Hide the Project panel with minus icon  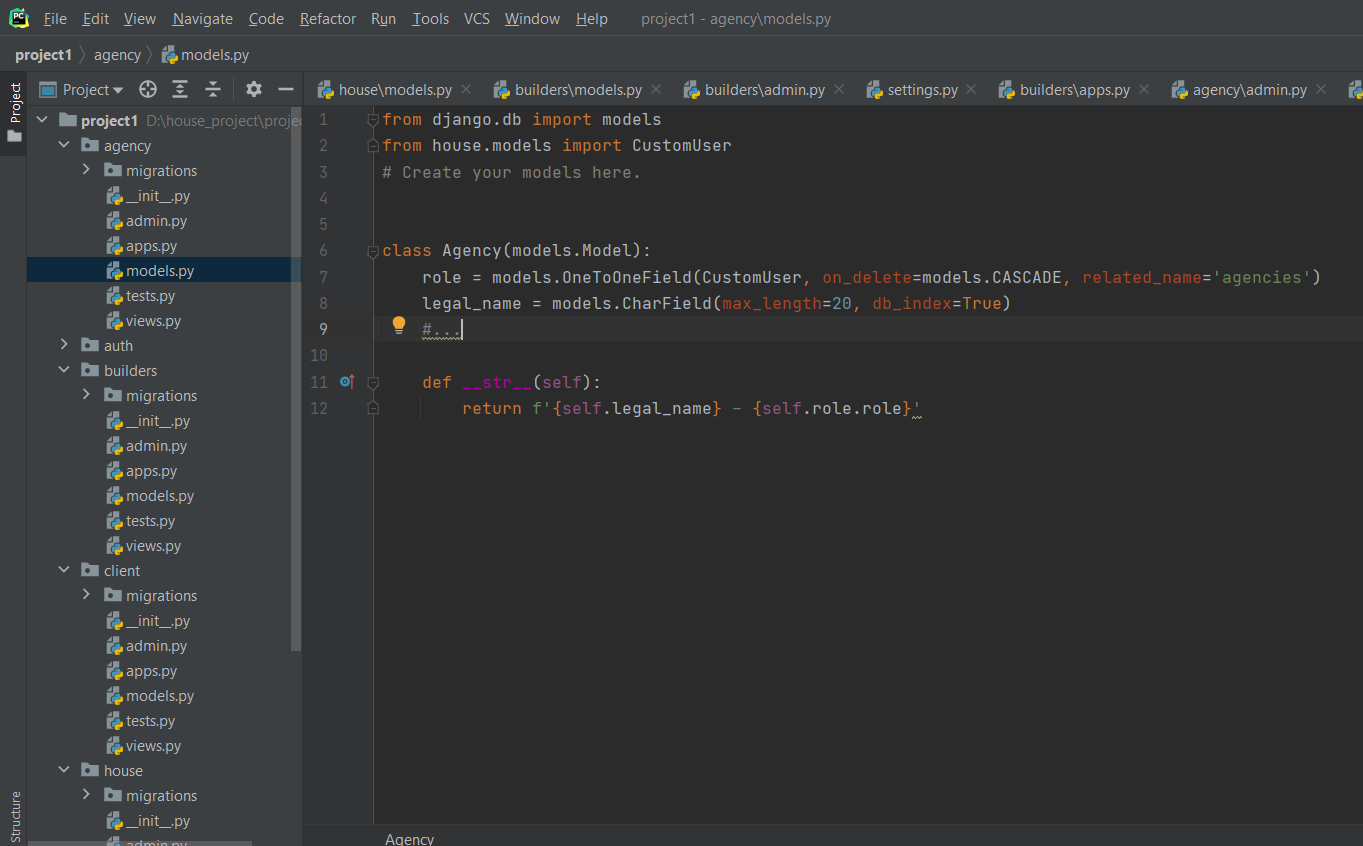click(286, 89)
